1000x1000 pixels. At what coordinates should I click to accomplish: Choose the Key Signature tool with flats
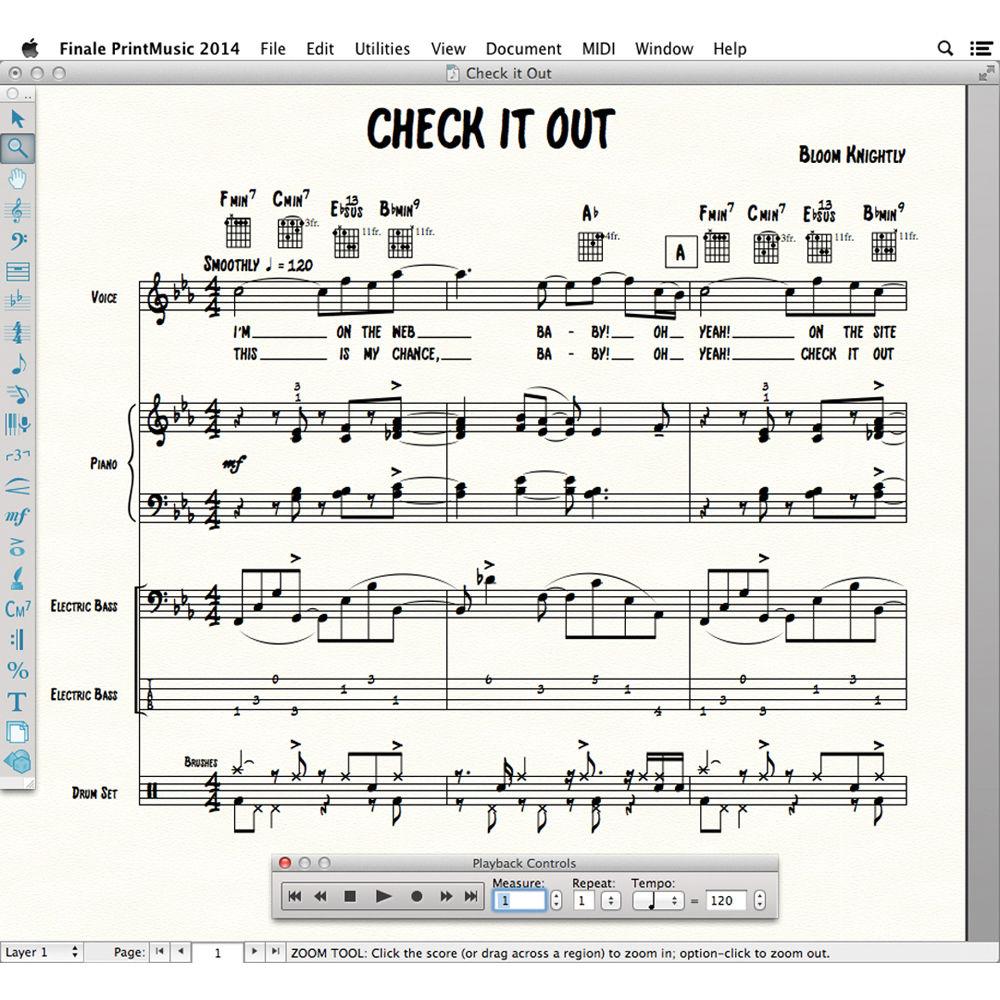click(16, 302)
